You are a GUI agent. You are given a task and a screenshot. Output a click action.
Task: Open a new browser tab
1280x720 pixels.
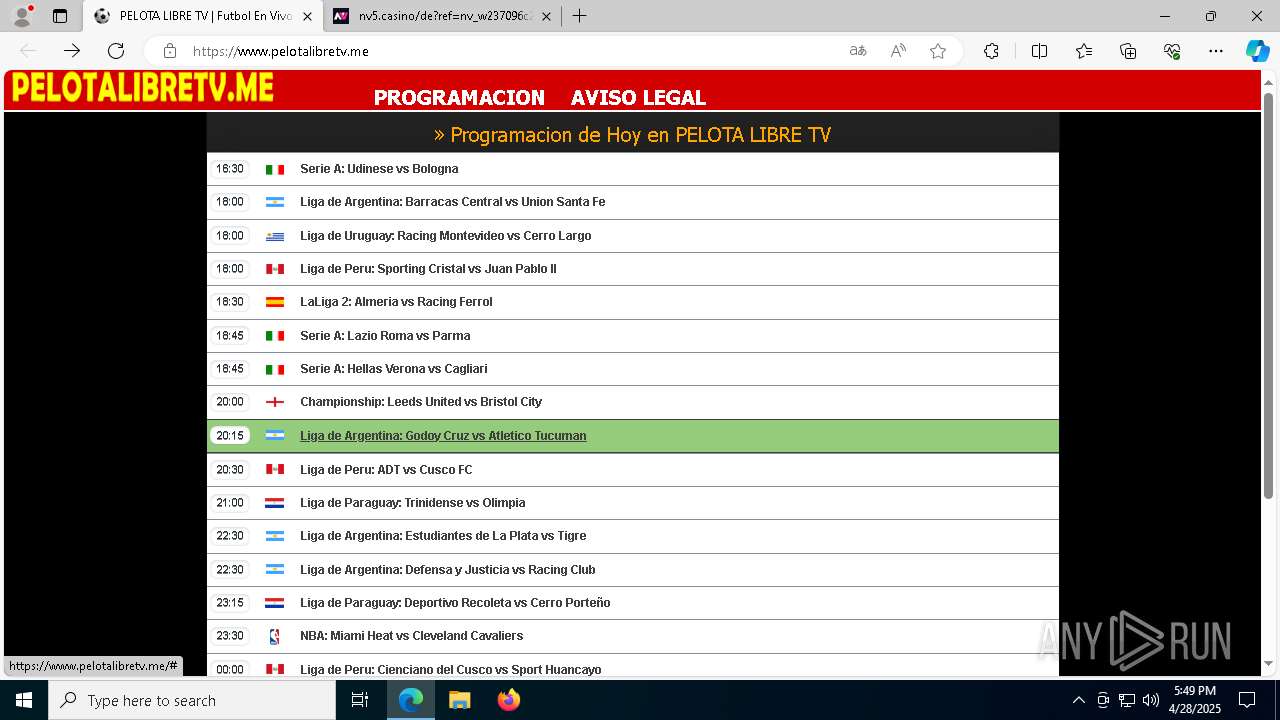click(x=579, y=16)
